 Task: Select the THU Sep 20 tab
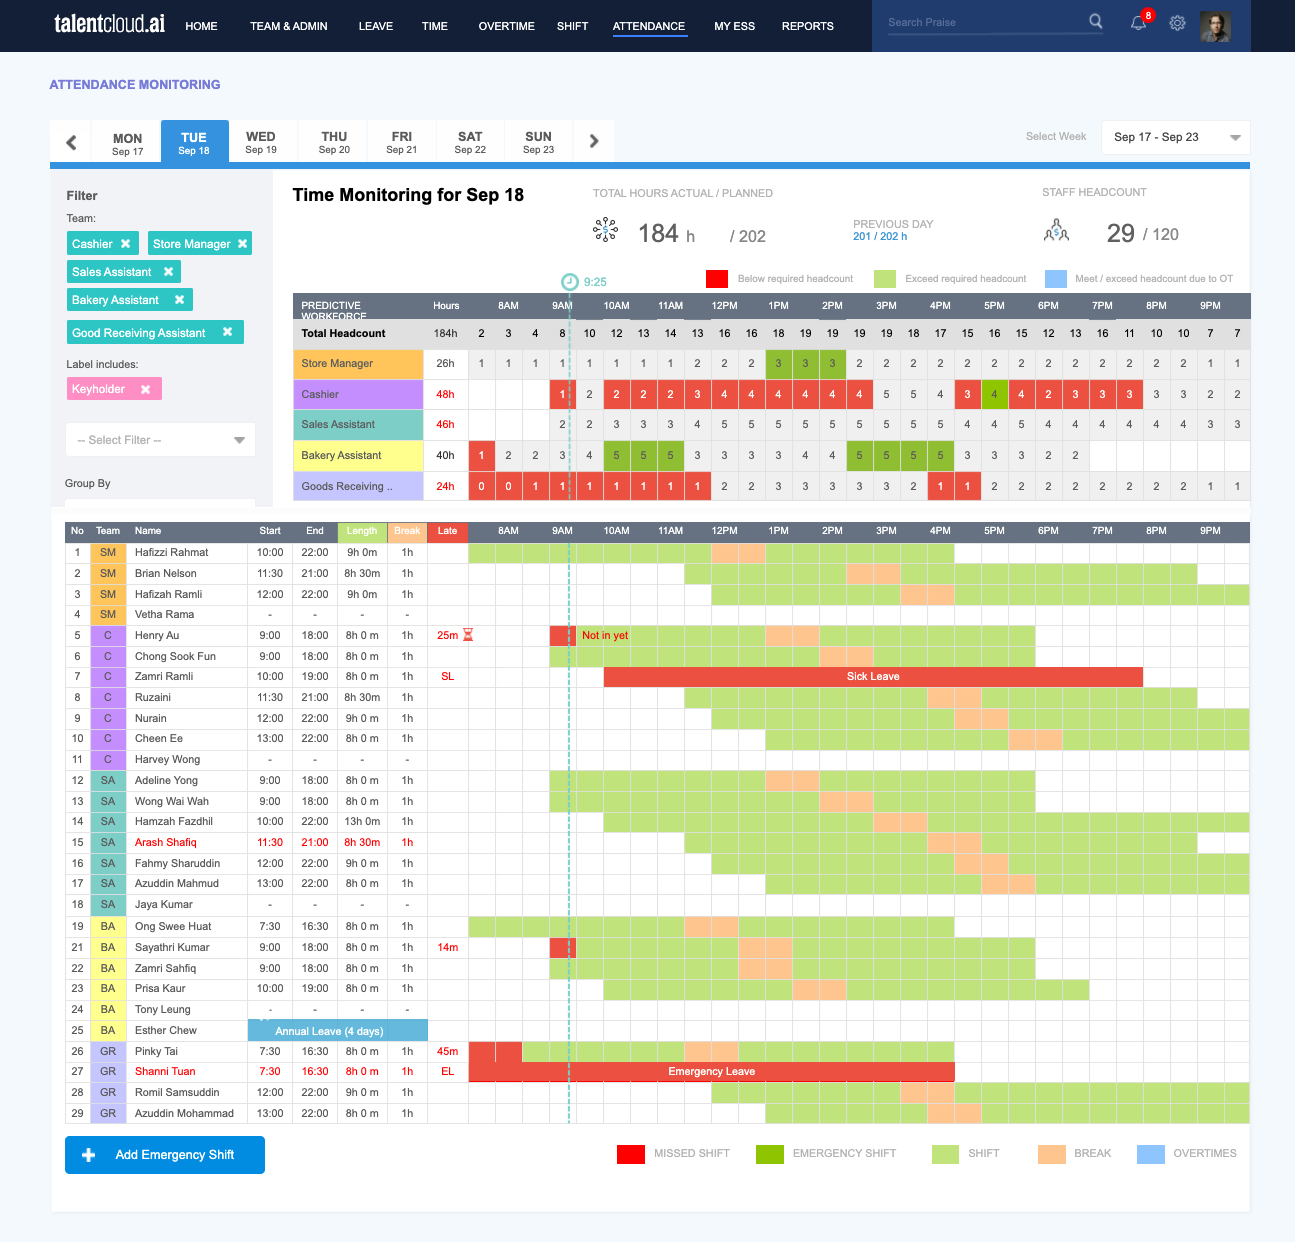pos(334,142)
